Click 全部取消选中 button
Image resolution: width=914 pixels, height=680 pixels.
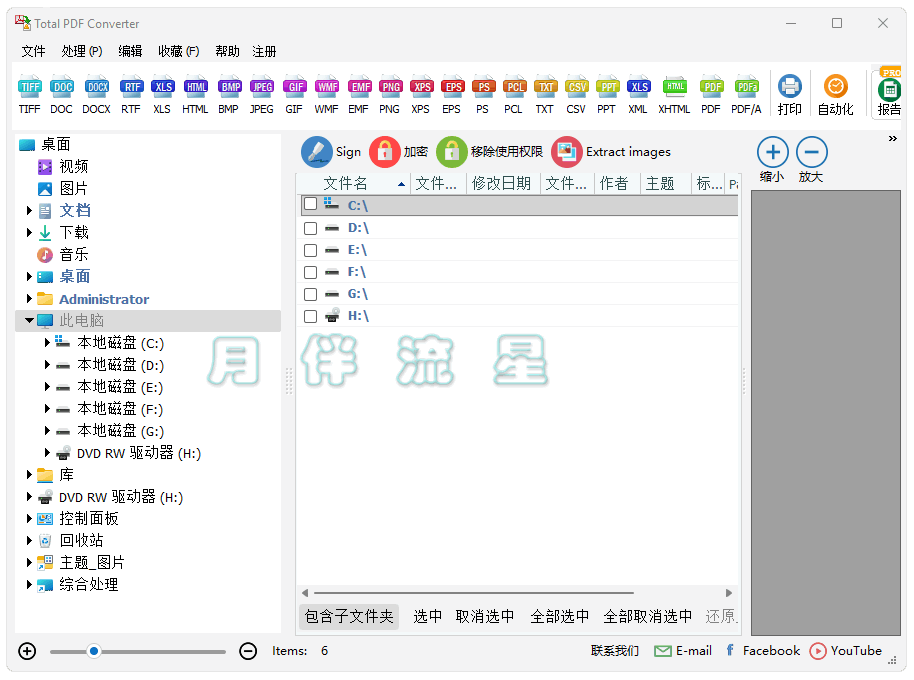648,616
